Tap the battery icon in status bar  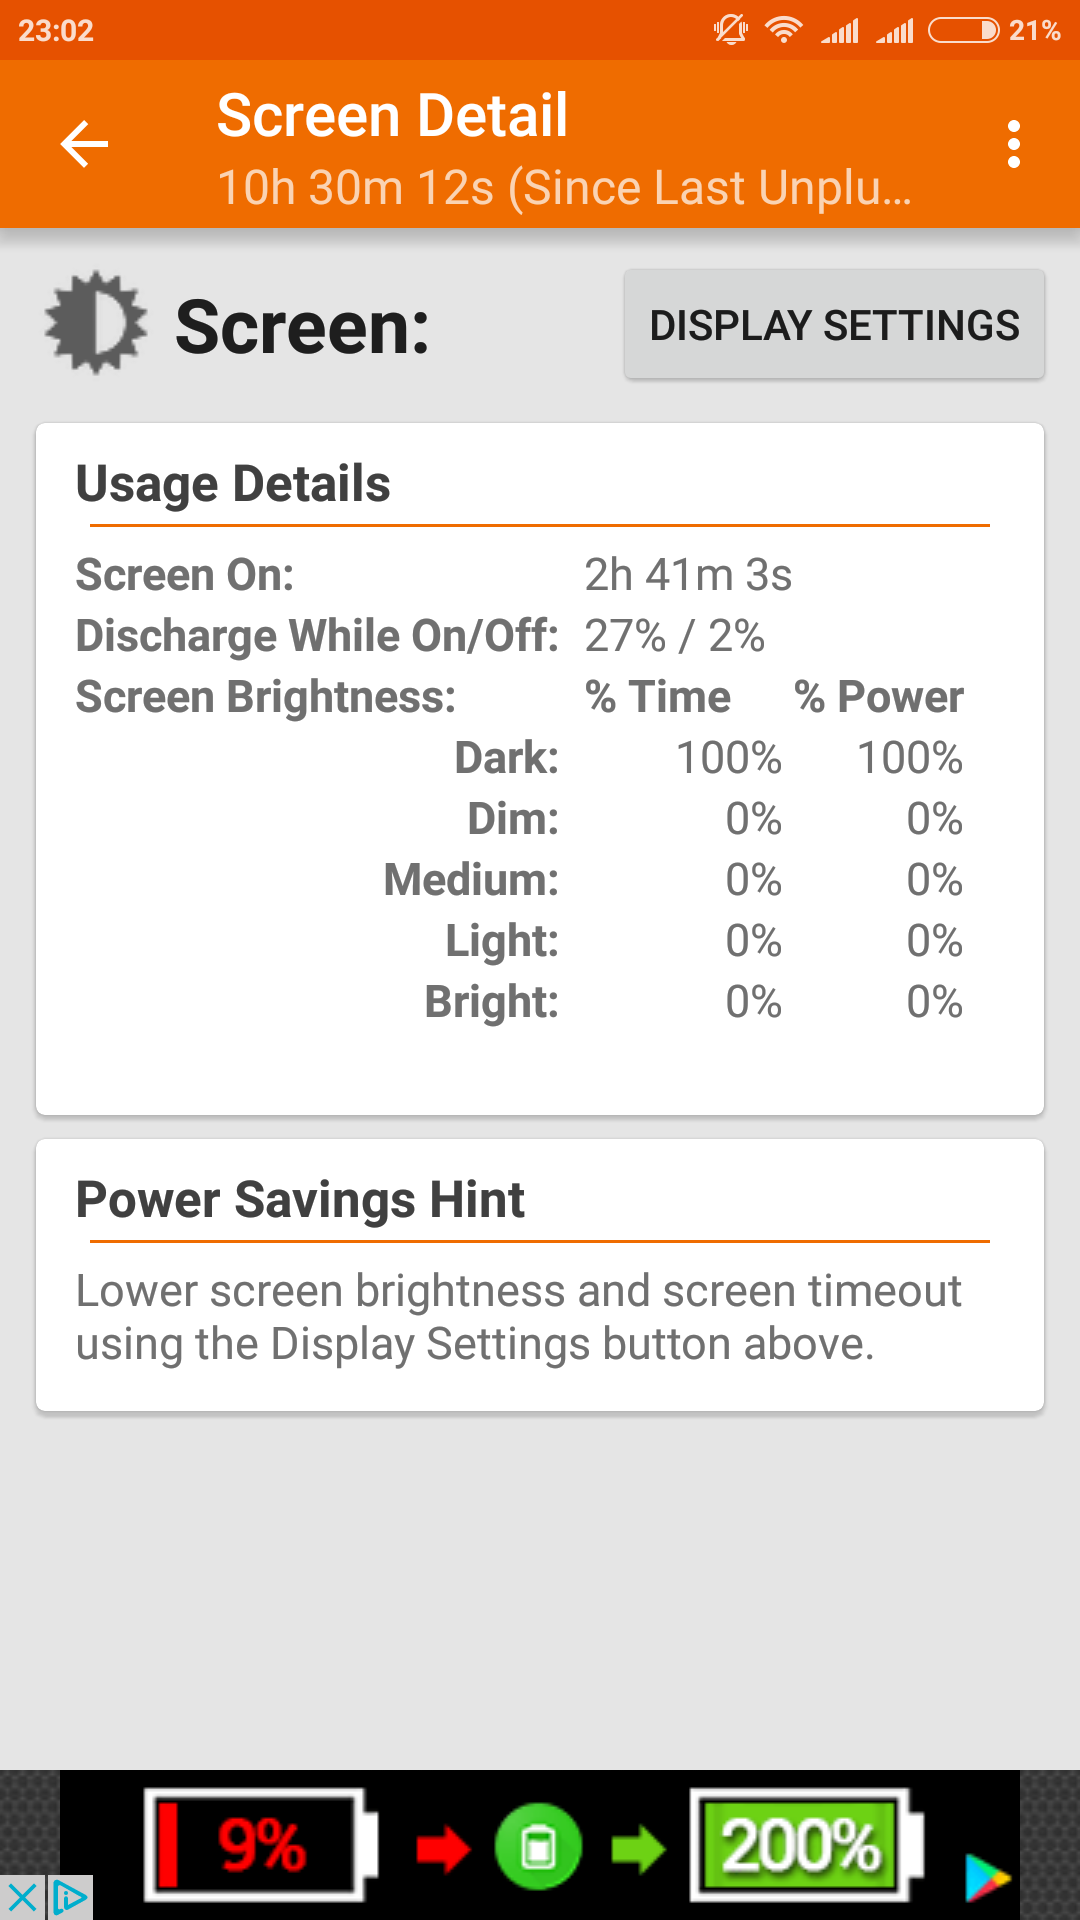(962, 31)
